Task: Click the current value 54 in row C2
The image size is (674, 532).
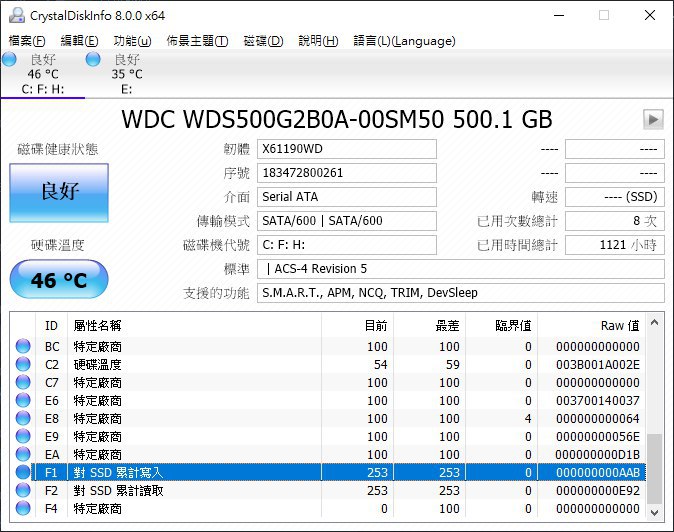Action: 380,364
